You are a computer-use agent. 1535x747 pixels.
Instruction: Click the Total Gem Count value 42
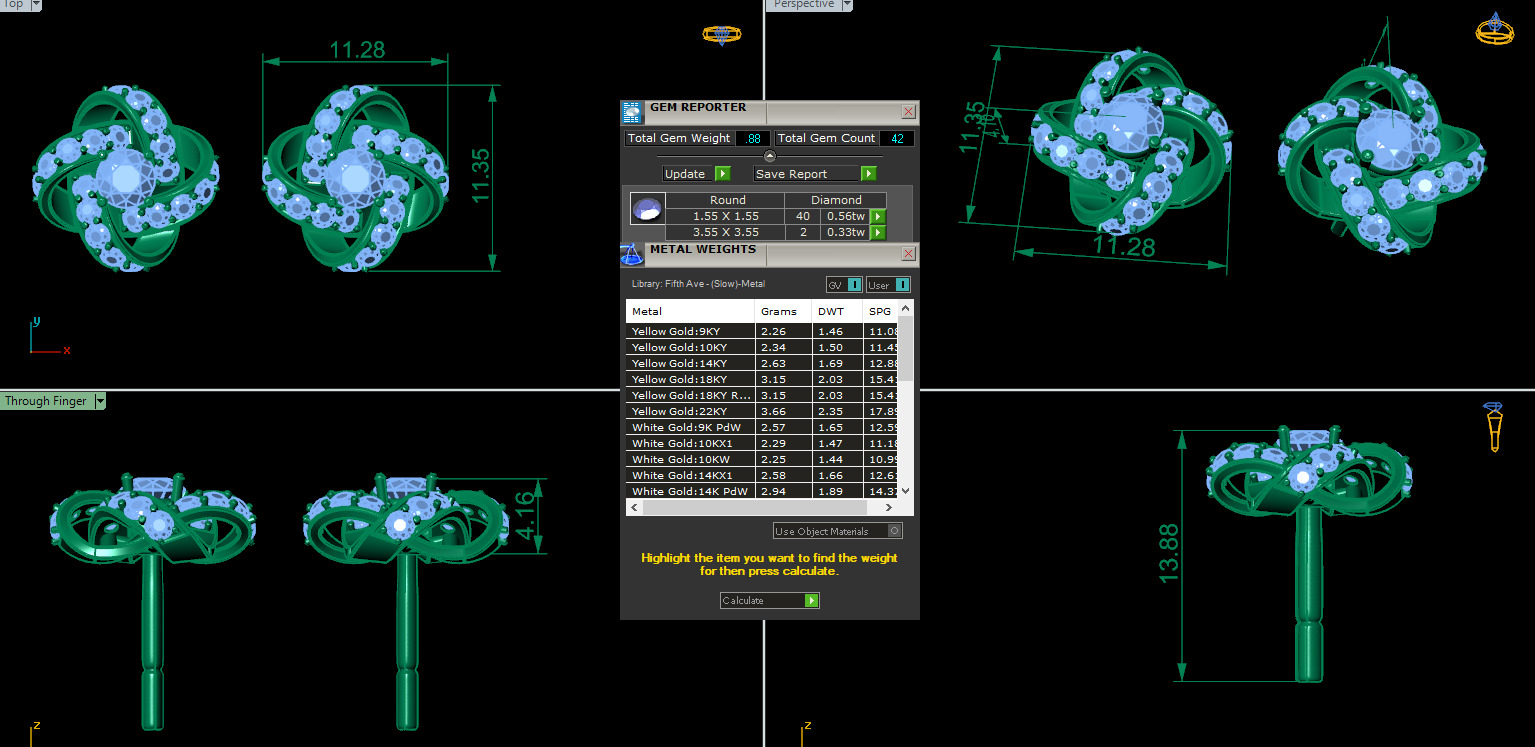coord(897,138)
